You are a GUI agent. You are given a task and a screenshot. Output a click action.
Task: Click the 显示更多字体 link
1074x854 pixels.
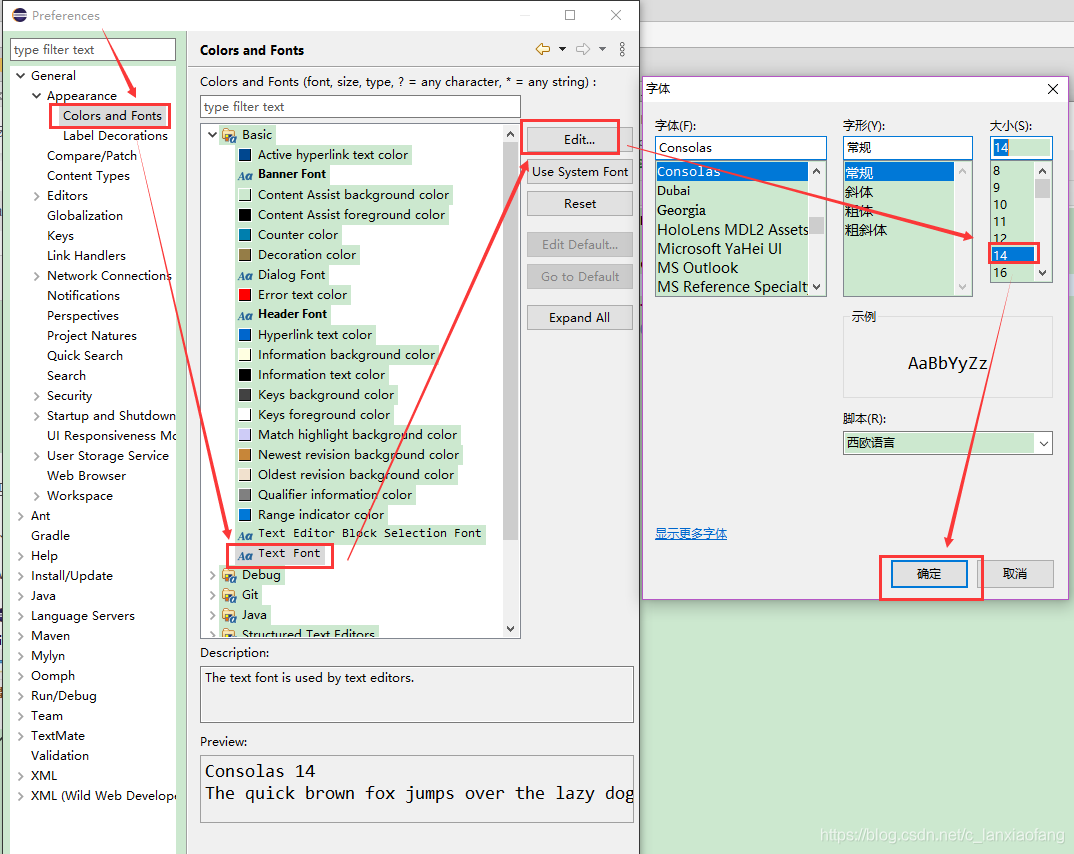click(691, 534)
